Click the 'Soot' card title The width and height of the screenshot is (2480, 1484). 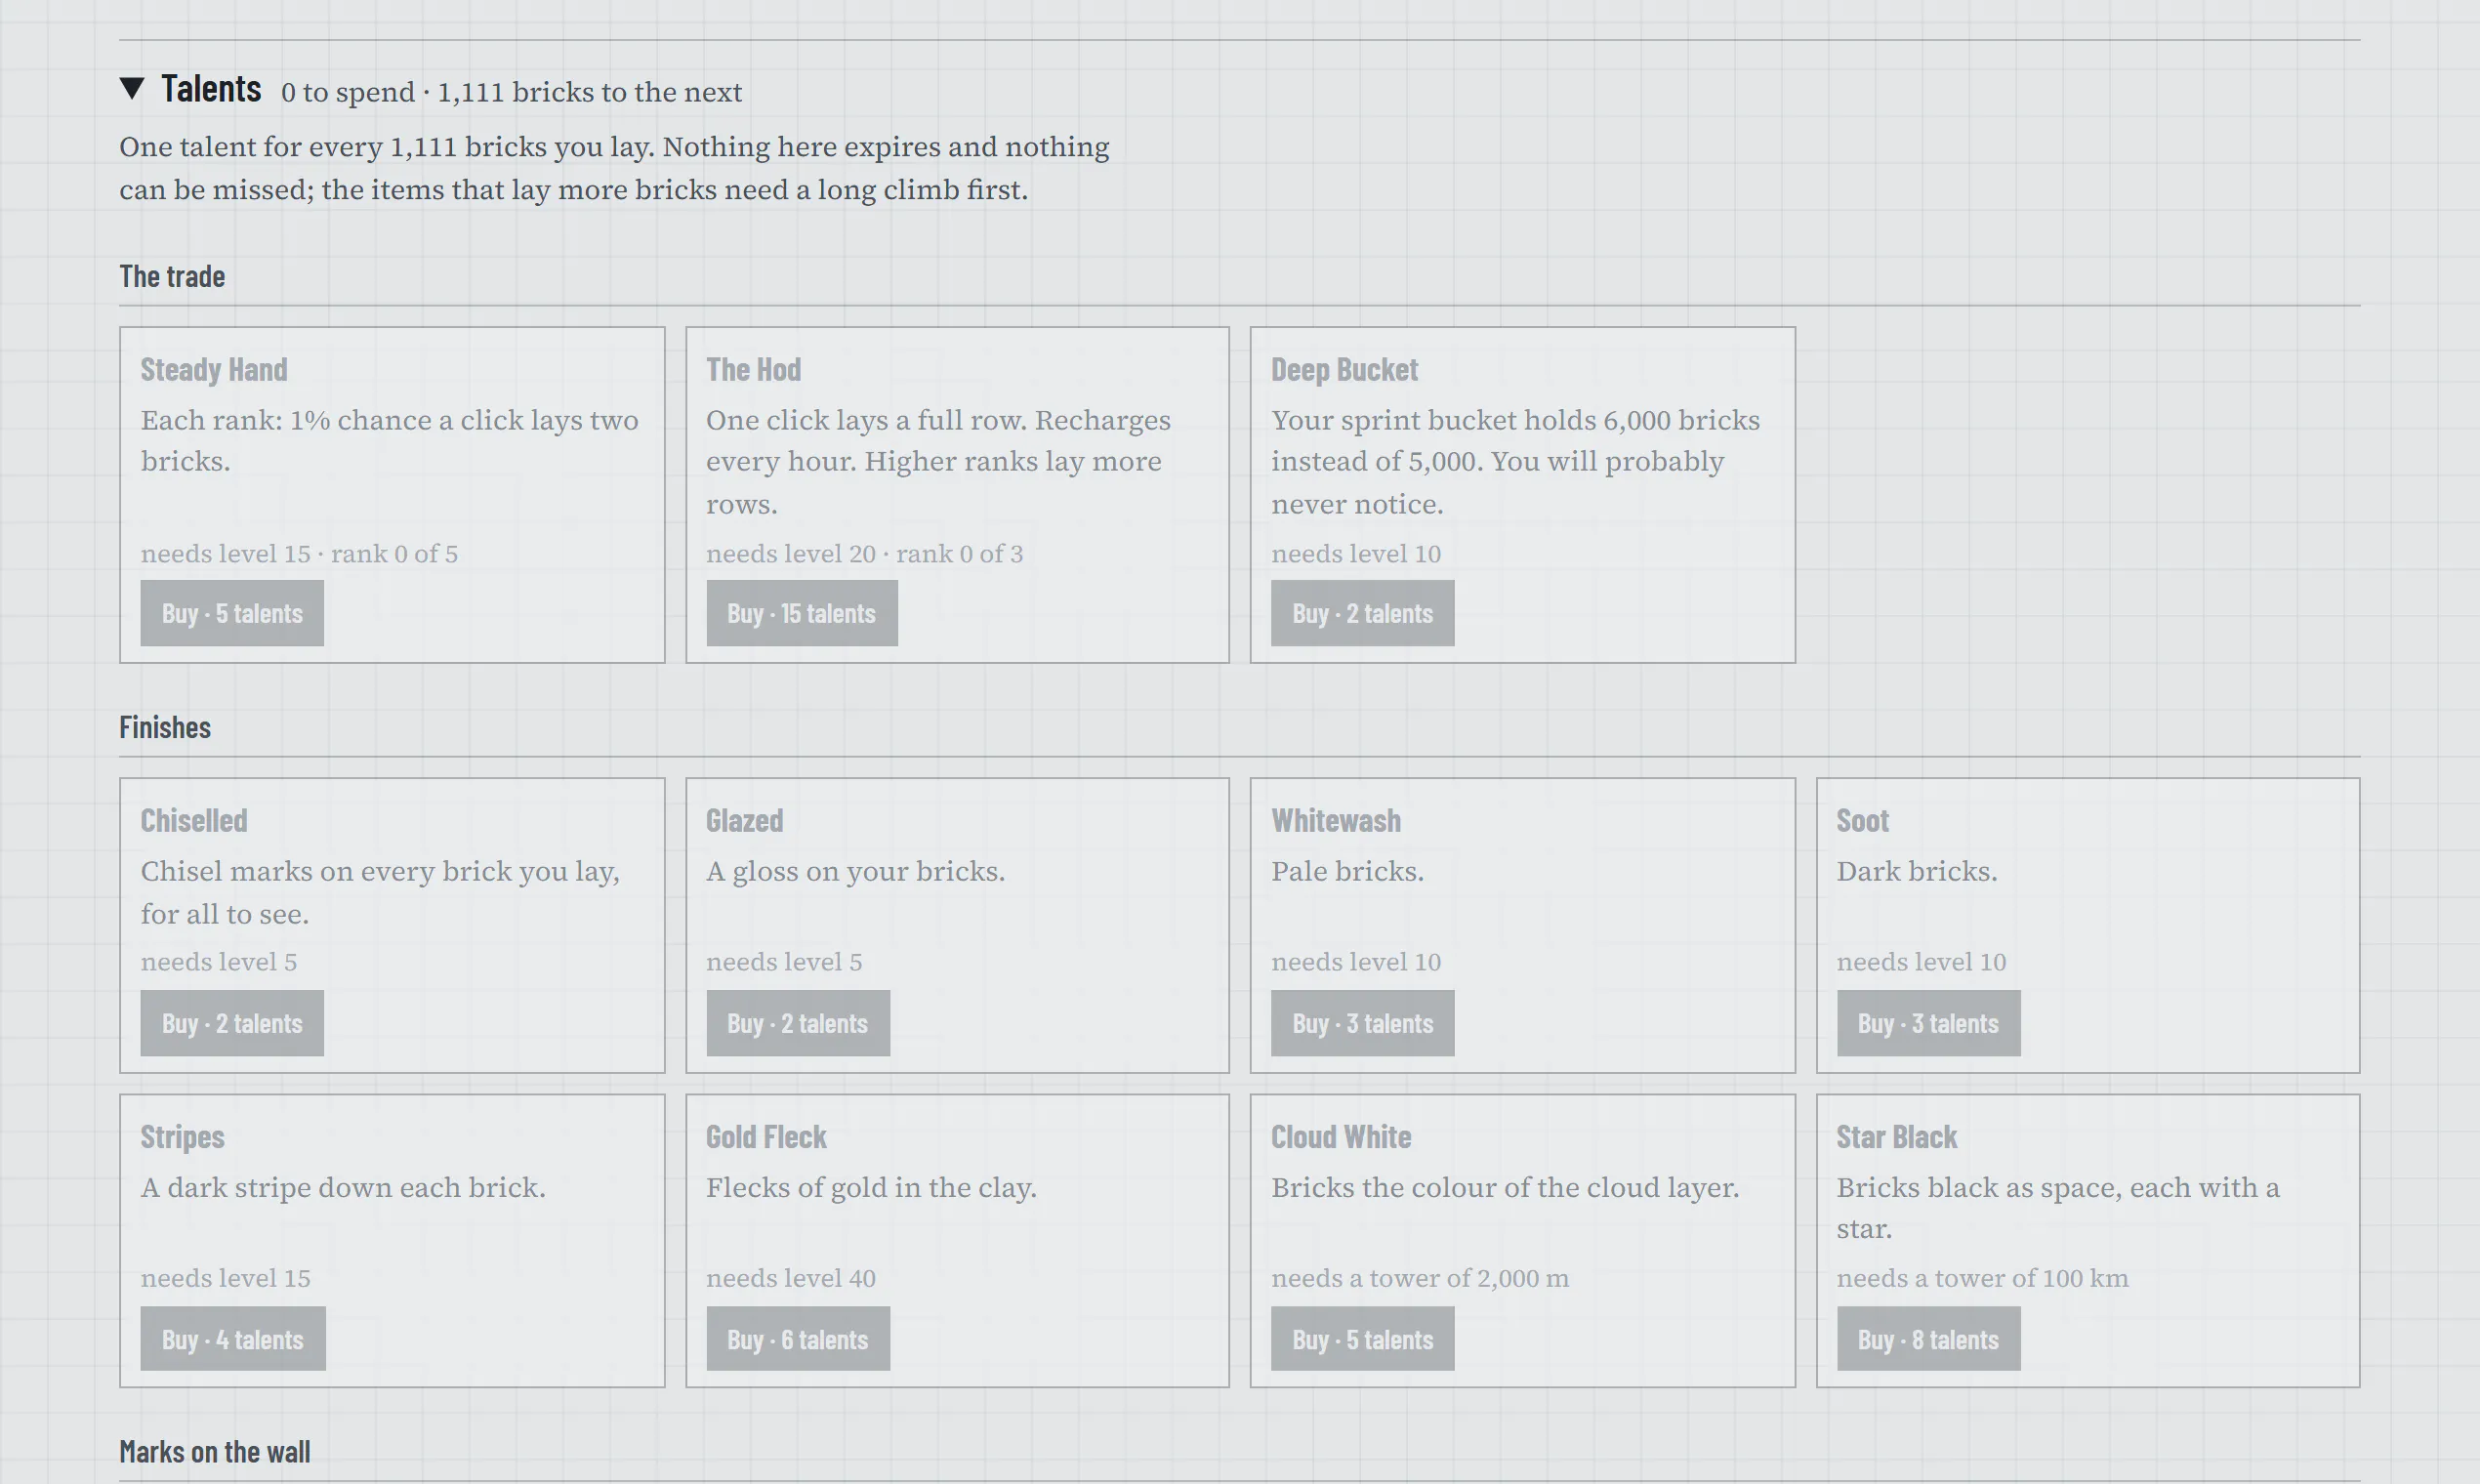point(1862,821)
